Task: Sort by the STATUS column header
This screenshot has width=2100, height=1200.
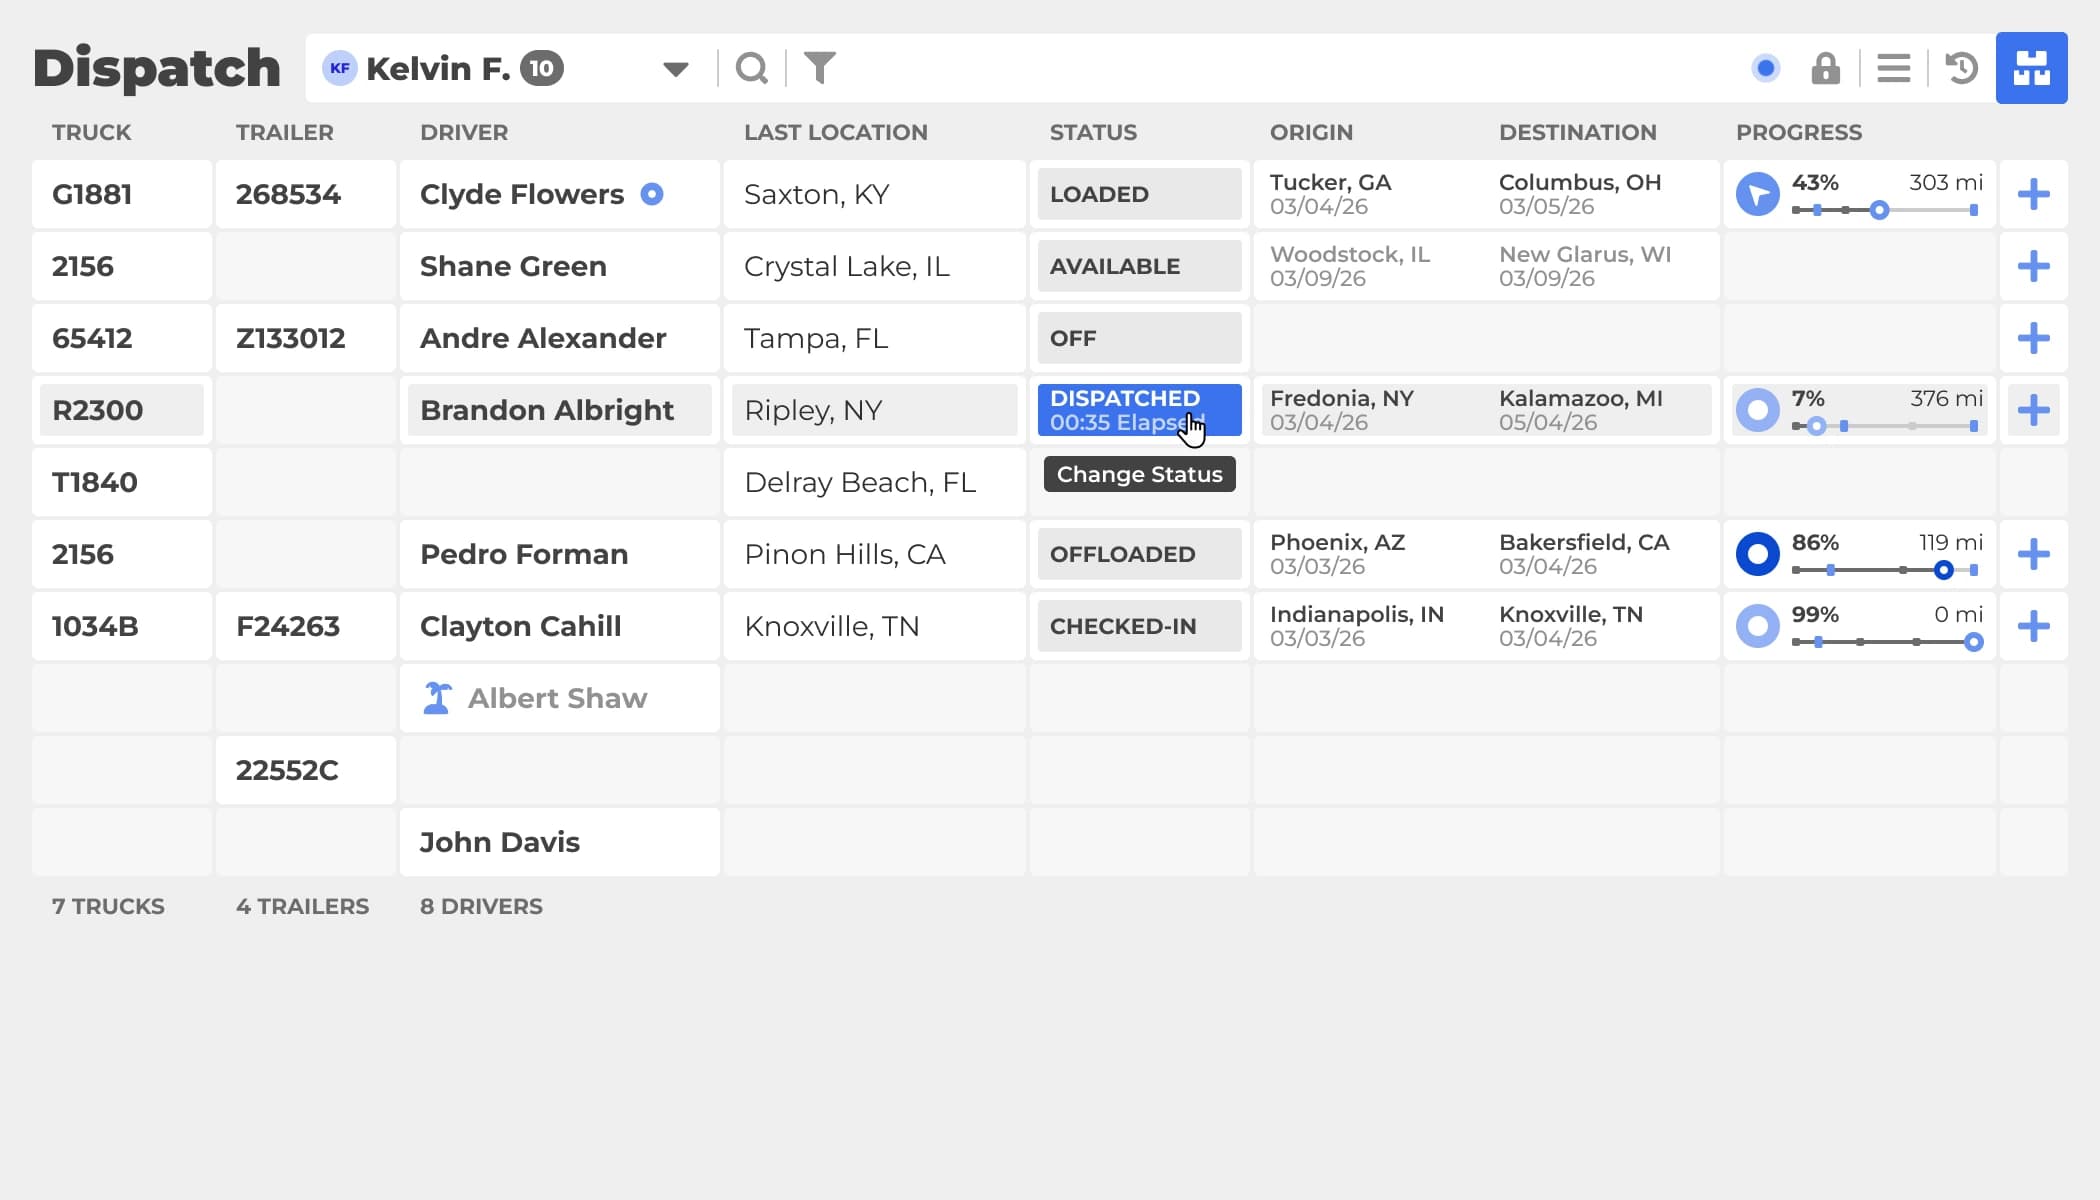Action: (x=1093, y=132)
